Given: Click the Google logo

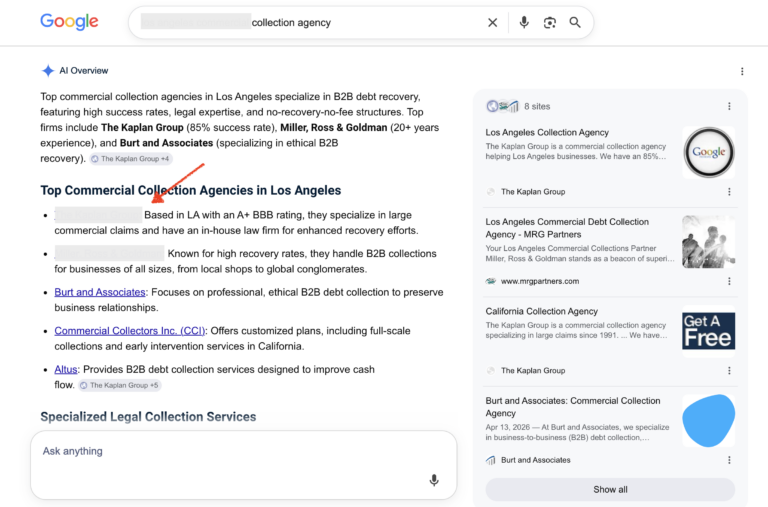Looking at the screenshot, I should 69,22.
